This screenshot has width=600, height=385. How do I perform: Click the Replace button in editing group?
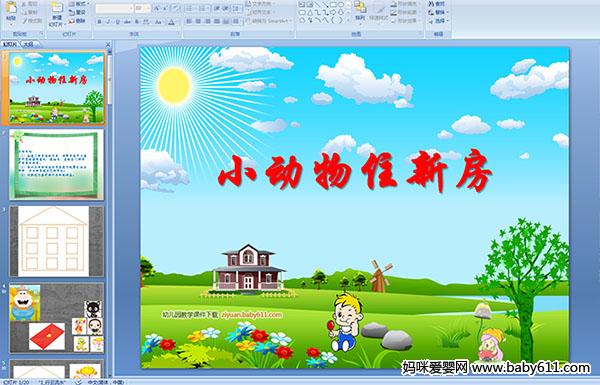439,12
